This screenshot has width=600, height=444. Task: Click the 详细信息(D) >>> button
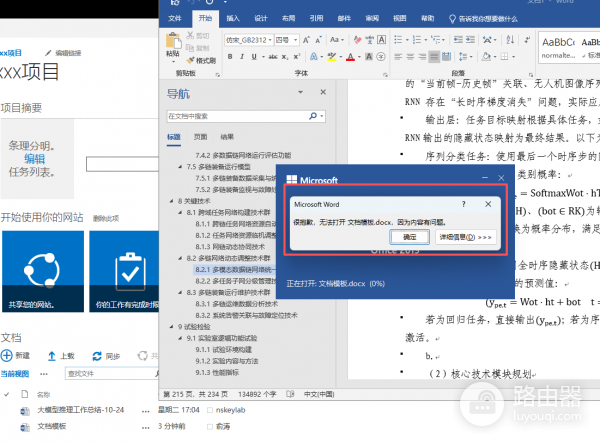point(465,237)
